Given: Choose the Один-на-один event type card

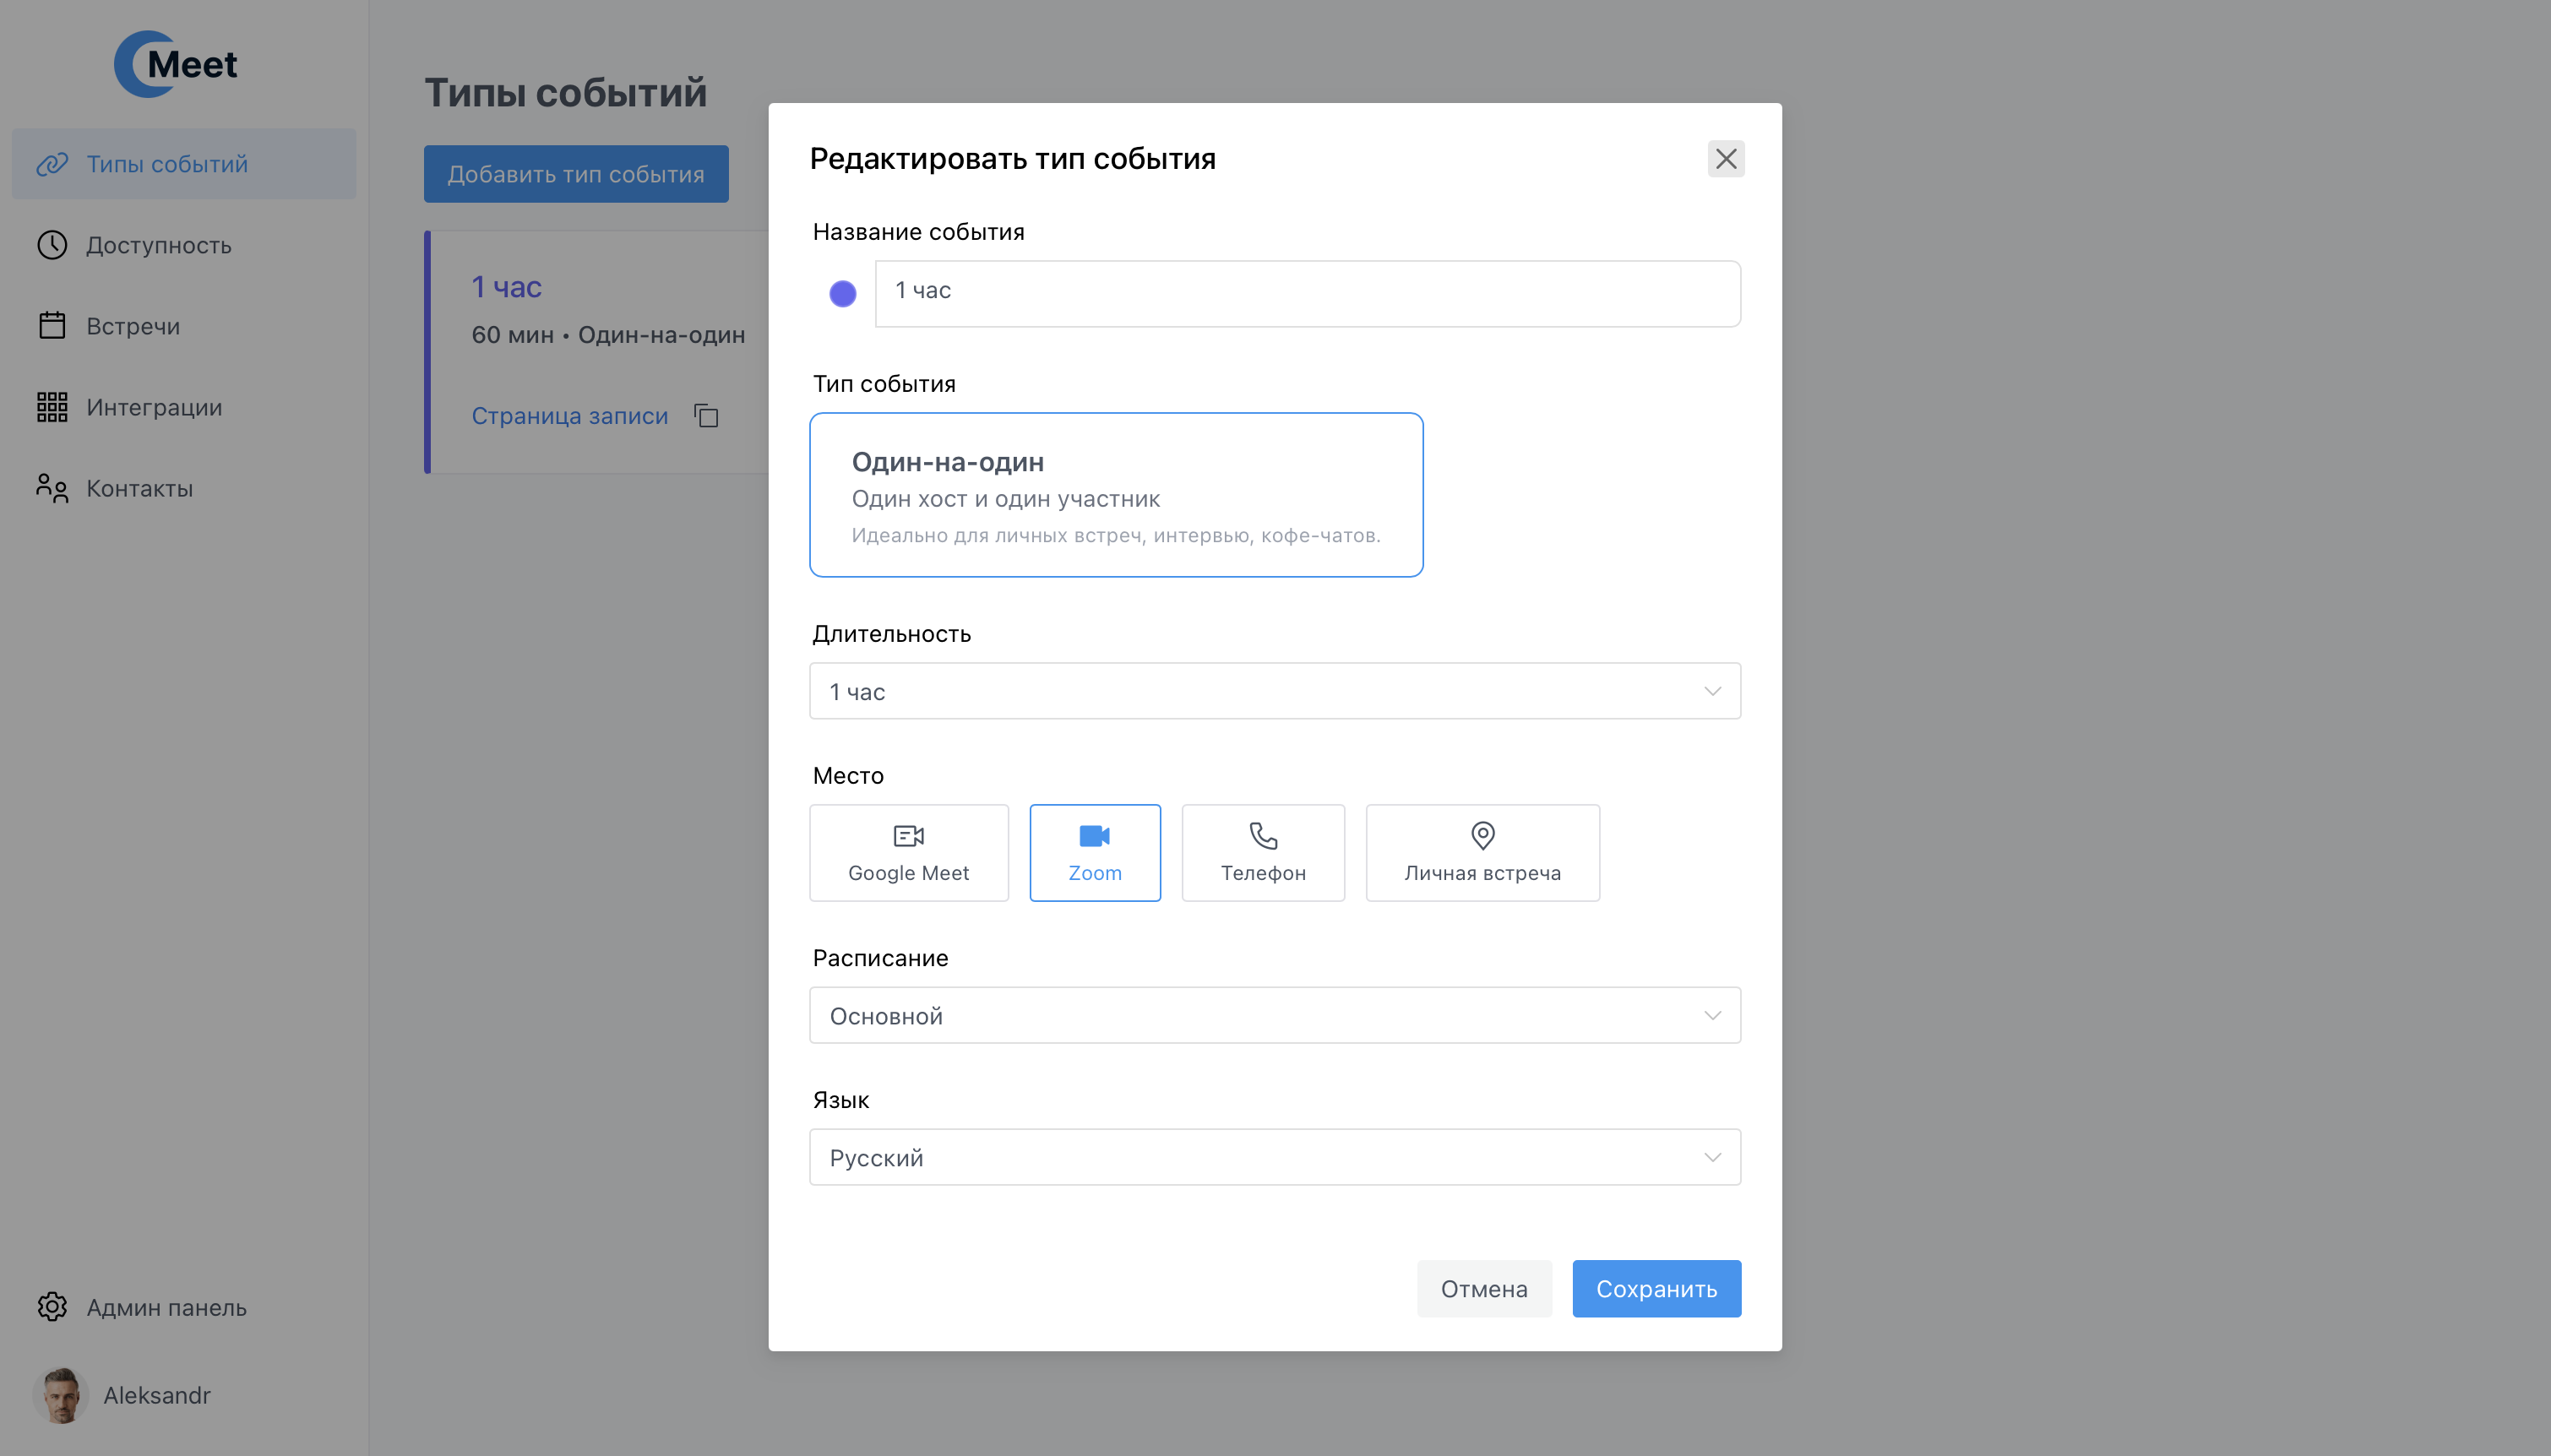Looking at the screenshot, I should pos(1116,495).
